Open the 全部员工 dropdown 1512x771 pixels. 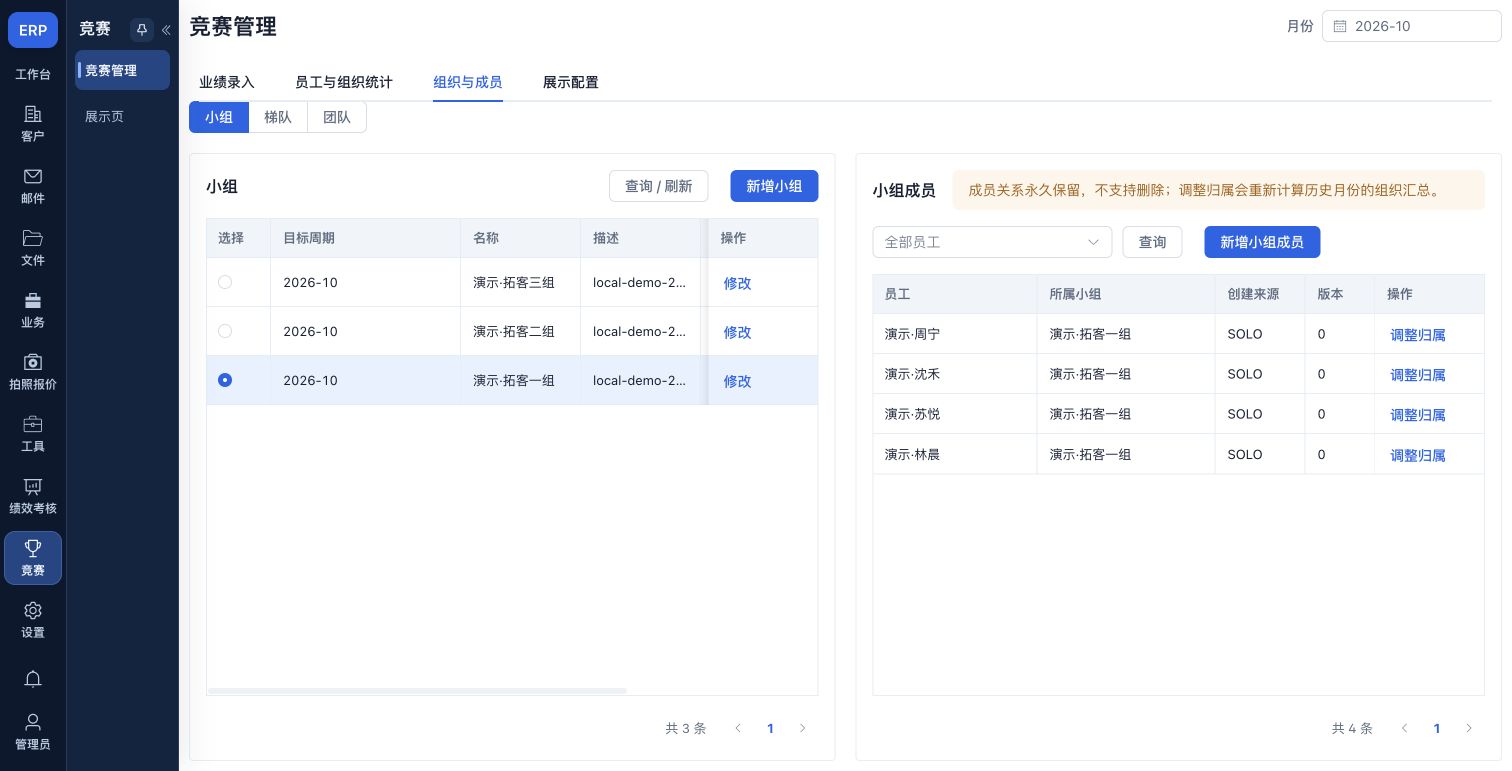992,242
